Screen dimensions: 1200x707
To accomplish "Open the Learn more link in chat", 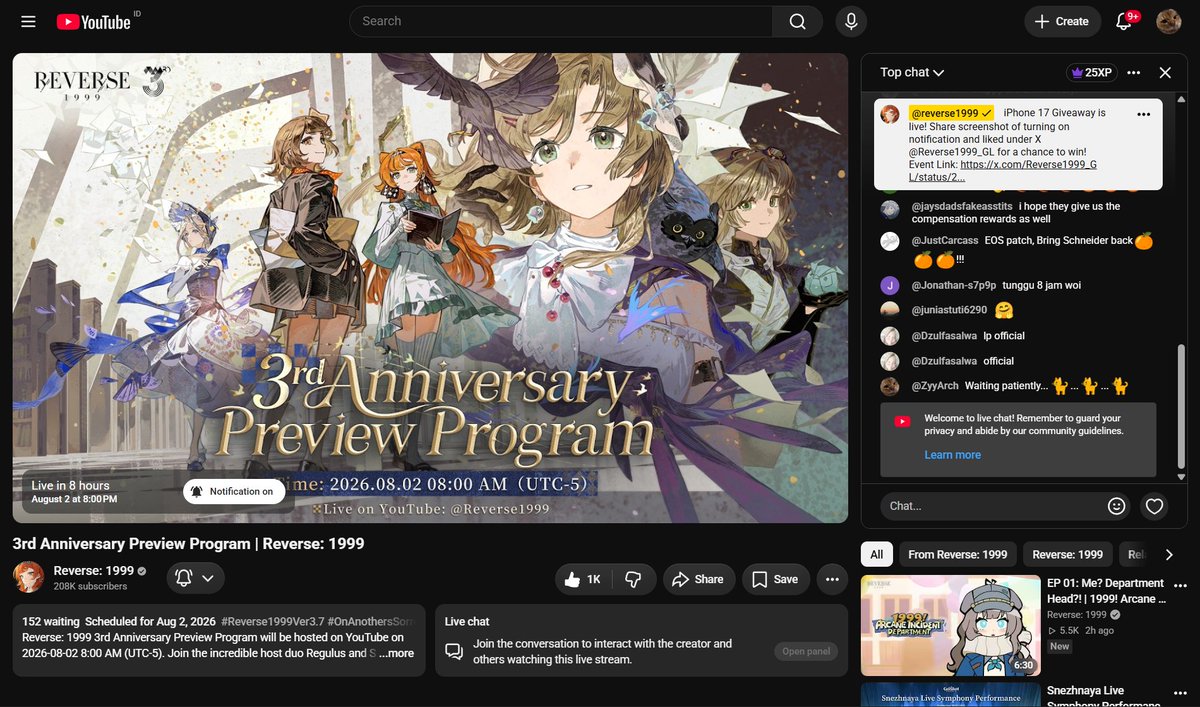I will pos(952,454).
